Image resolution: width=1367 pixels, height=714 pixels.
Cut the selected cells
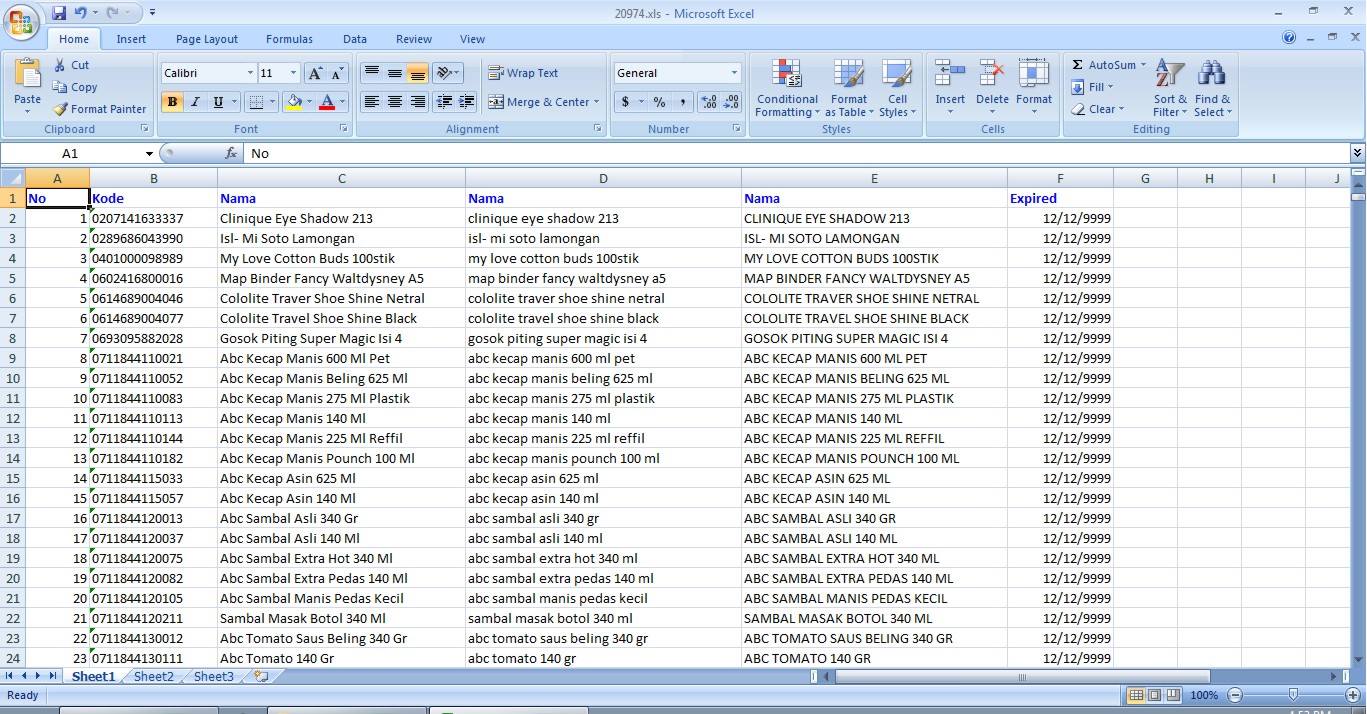[70, 65]
